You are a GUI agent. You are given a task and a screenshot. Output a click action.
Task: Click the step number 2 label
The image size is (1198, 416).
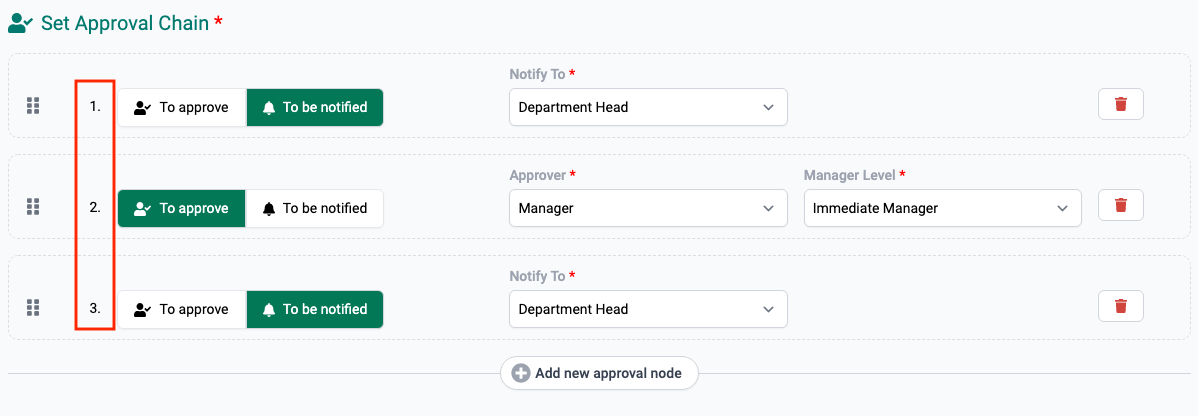[x=95, y=208]
